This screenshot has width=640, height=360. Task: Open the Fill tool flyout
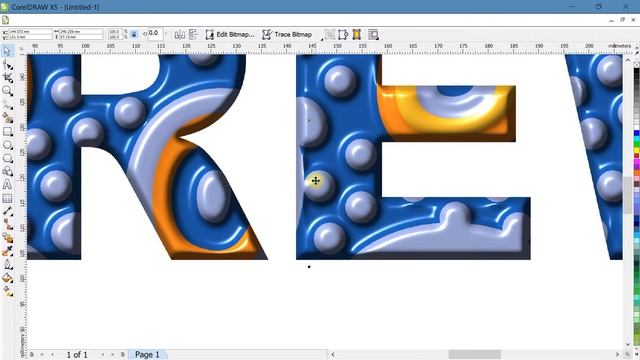click(x=7, y=278)
